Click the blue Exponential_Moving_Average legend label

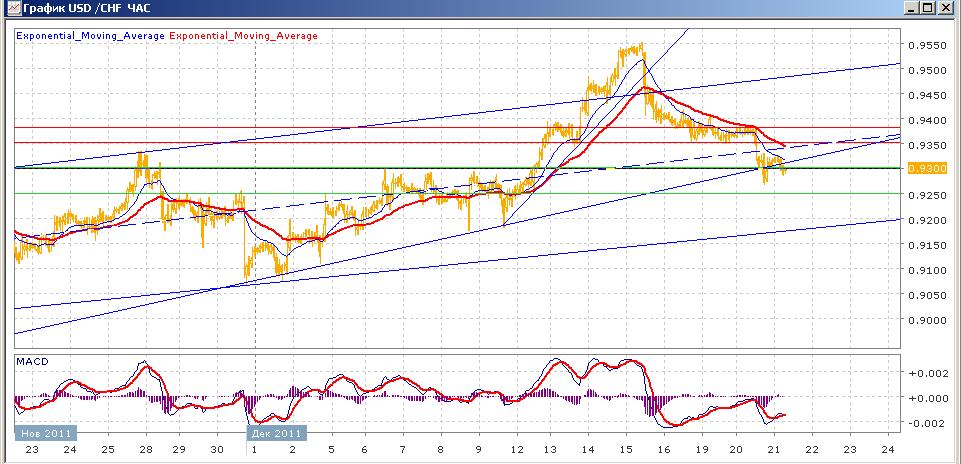point(90,36)
